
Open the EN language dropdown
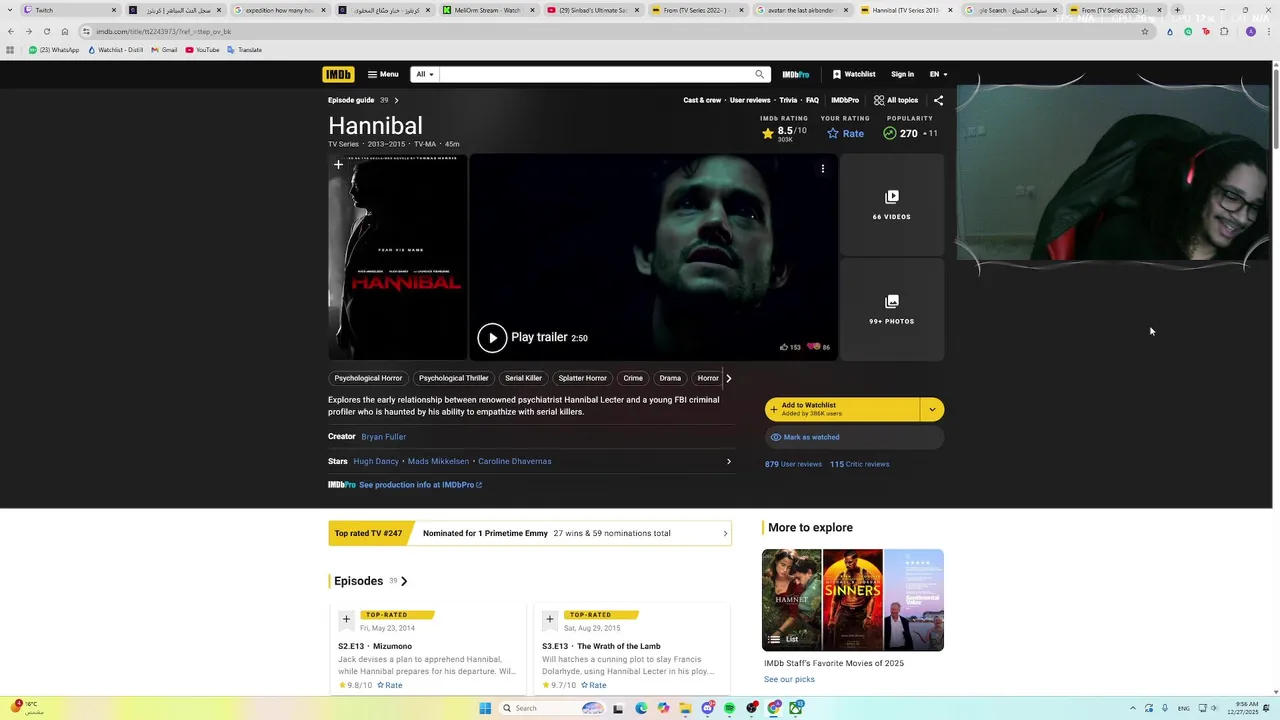tap(938, 74)
